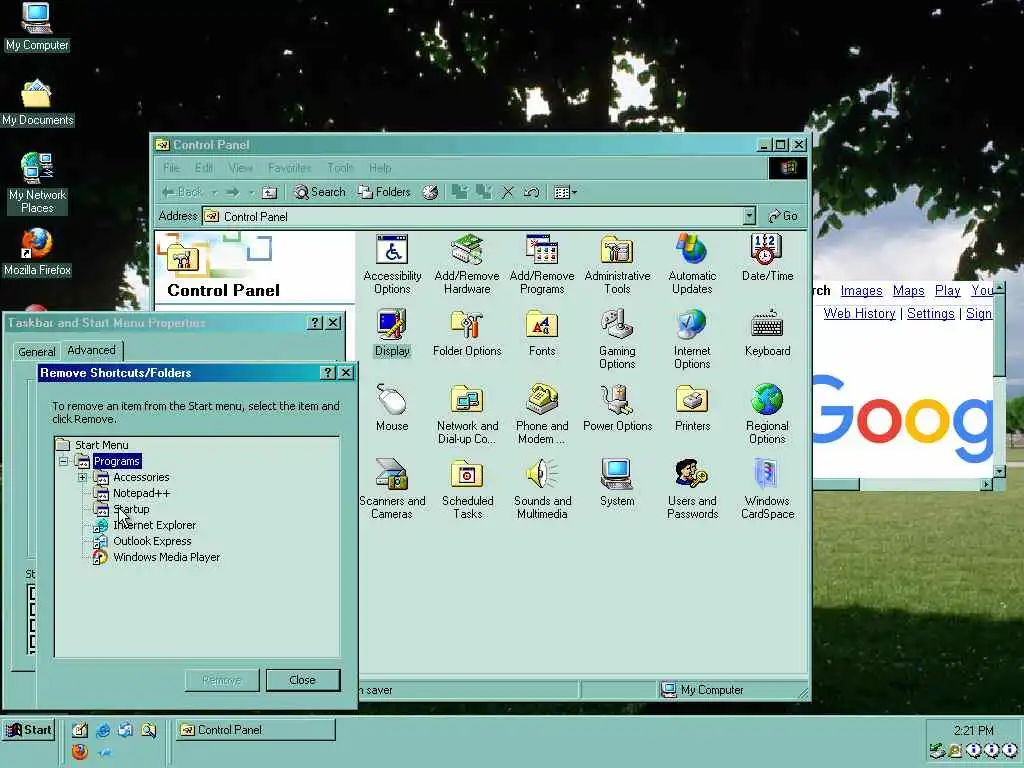
Task: Open the Favorites menu
Action: tap(289, 168)
